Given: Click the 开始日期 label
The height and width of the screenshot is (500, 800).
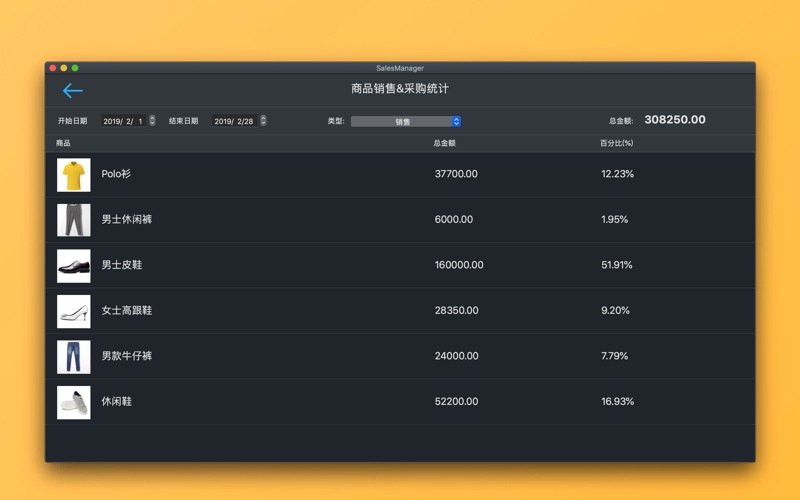Looking at the screenshot, I should click(72, 121).
